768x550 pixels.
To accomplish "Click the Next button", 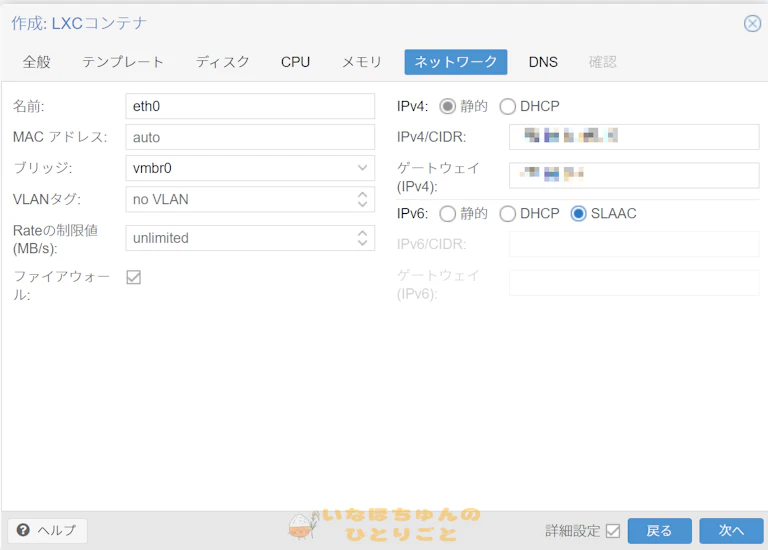I will click(x=731, y=530).
